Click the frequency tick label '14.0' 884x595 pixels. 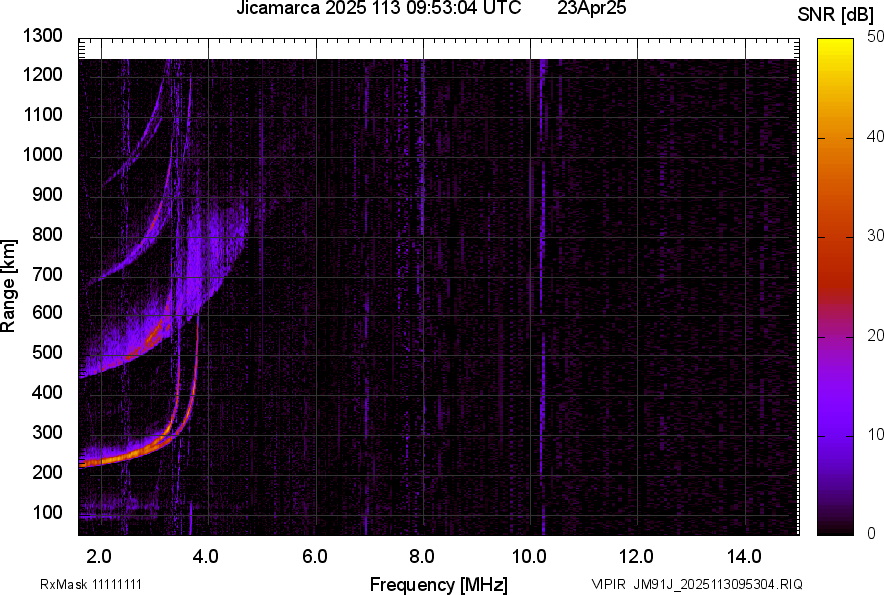744,557
